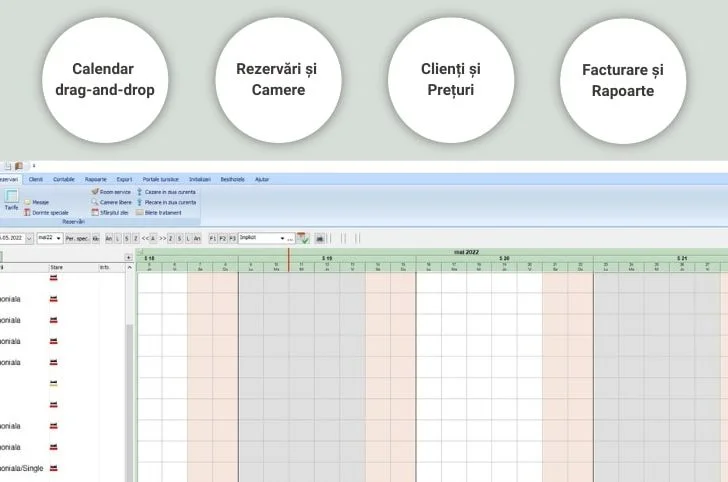Open the date picker dropdown arrow
Image resolution: width=728 pixels, height=482 pixels.
coord(28,239)
